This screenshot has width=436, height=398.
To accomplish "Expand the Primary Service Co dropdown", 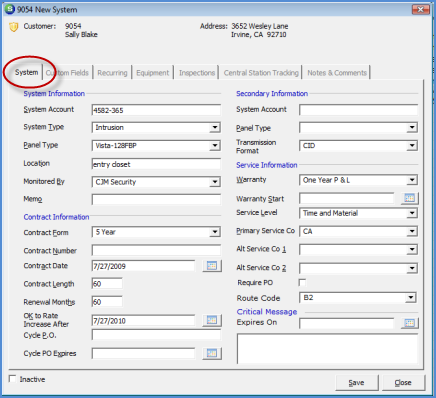I will pos(412,231).
